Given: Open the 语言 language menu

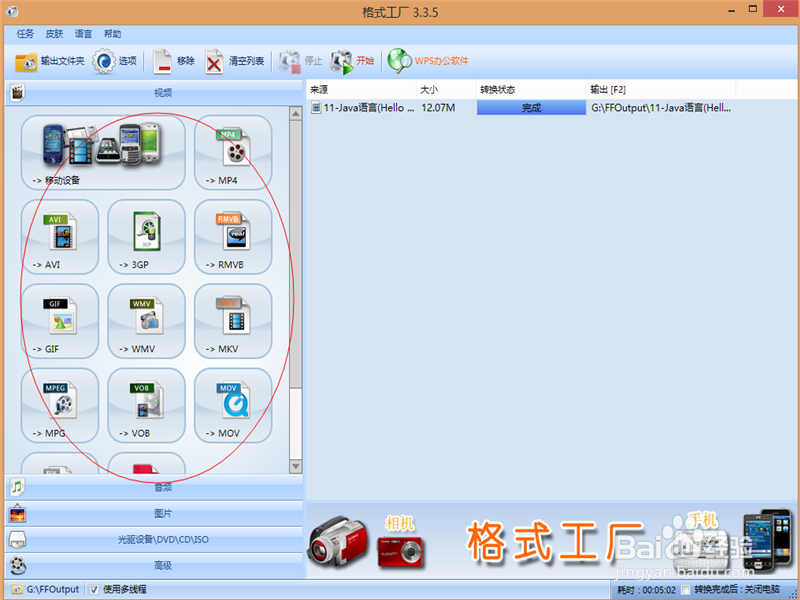Looking at the screenshot, I should coord(83,34).
